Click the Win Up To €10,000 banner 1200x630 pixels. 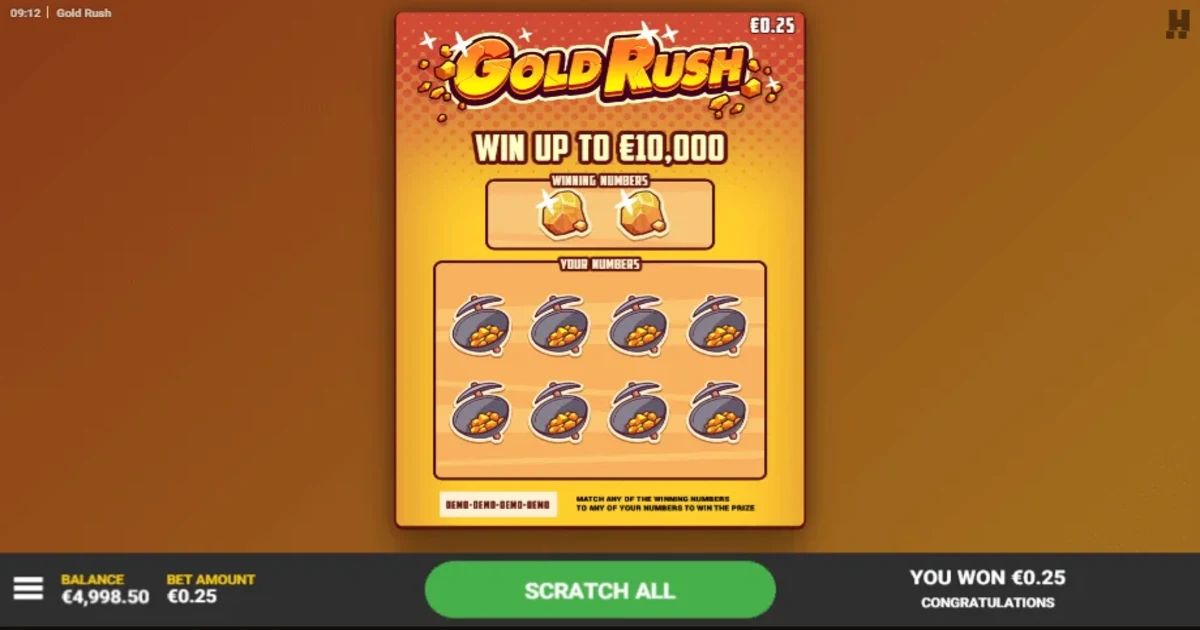click(600, 148)
